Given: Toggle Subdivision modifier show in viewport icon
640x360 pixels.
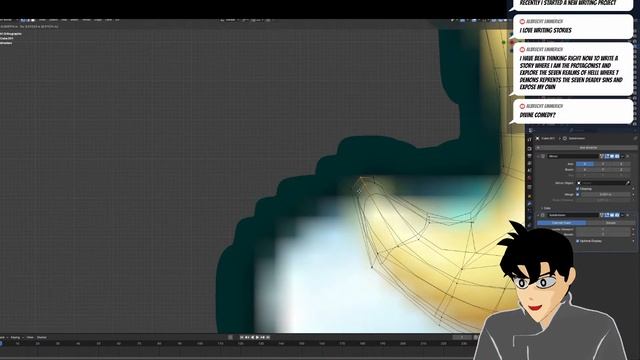Looking at the screenshot, I should (x=612, y=215).
